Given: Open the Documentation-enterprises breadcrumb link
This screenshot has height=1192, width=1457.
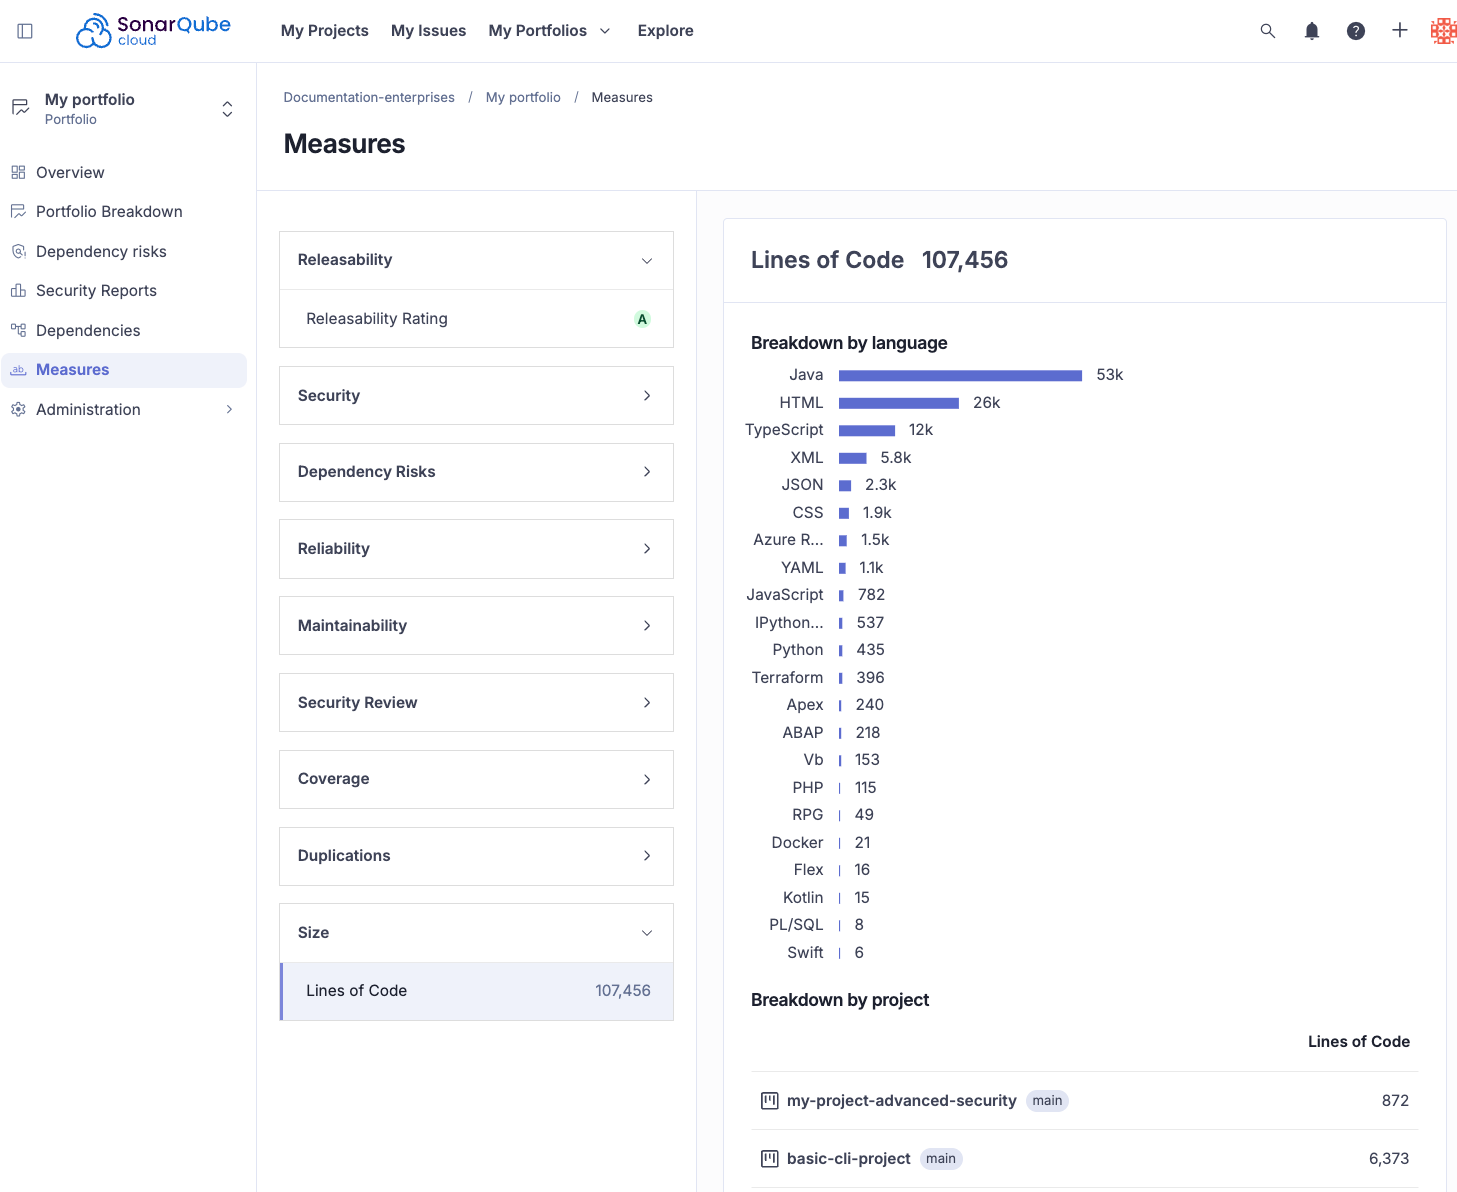Looking at the screenshot, I should click(x=369, y=97).
